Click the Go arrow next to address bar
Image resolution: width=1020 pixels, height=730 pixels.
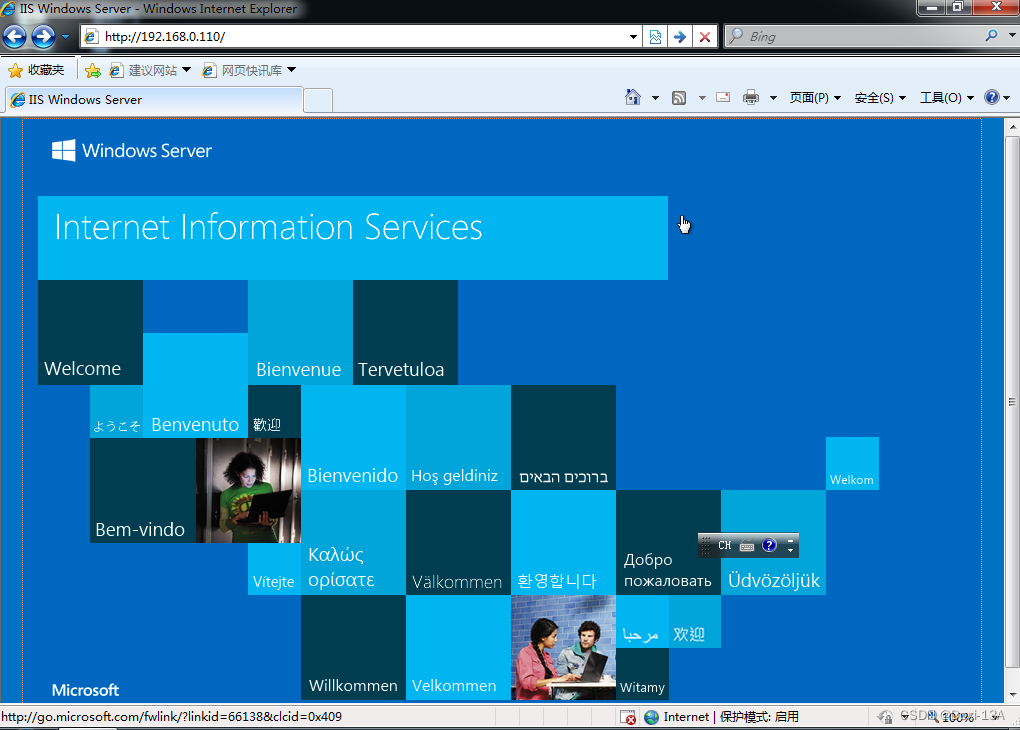[680, 37]
